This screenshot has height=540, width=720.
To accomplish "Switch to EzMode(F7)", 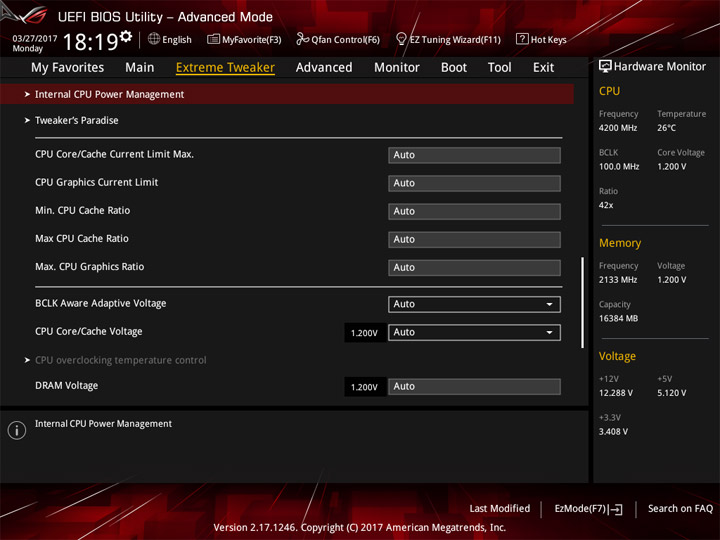I will pyautogui.click(x=589, y=509).
